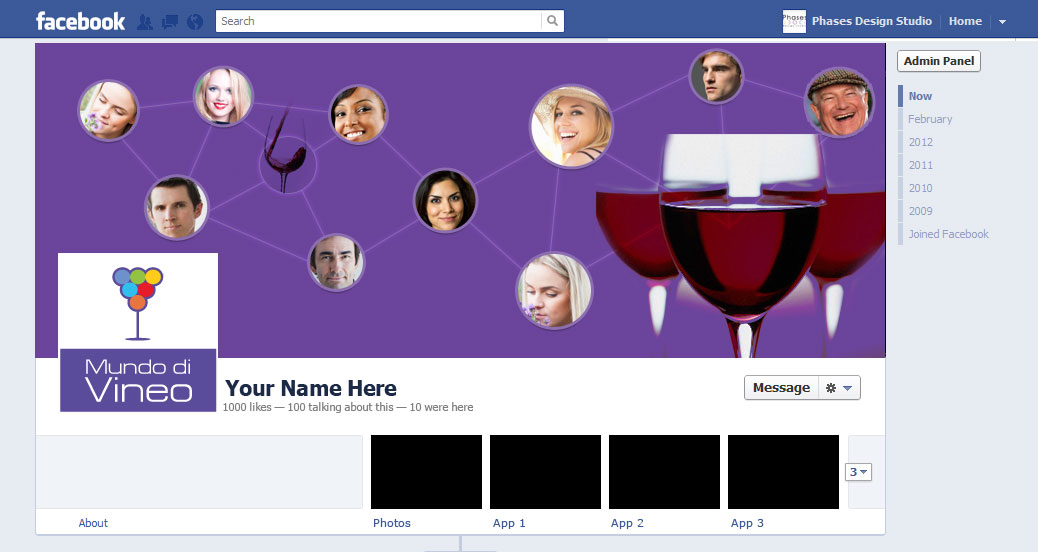
Task: Click the Photos thumbnail box
Action: click(426, 472)
